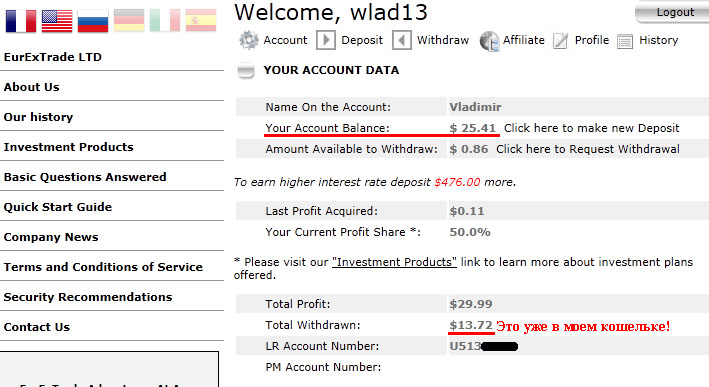The height and width of the screenshot is (387, 709).
Task: Click here to Request Withdrawal link
Action: [588, 149]
